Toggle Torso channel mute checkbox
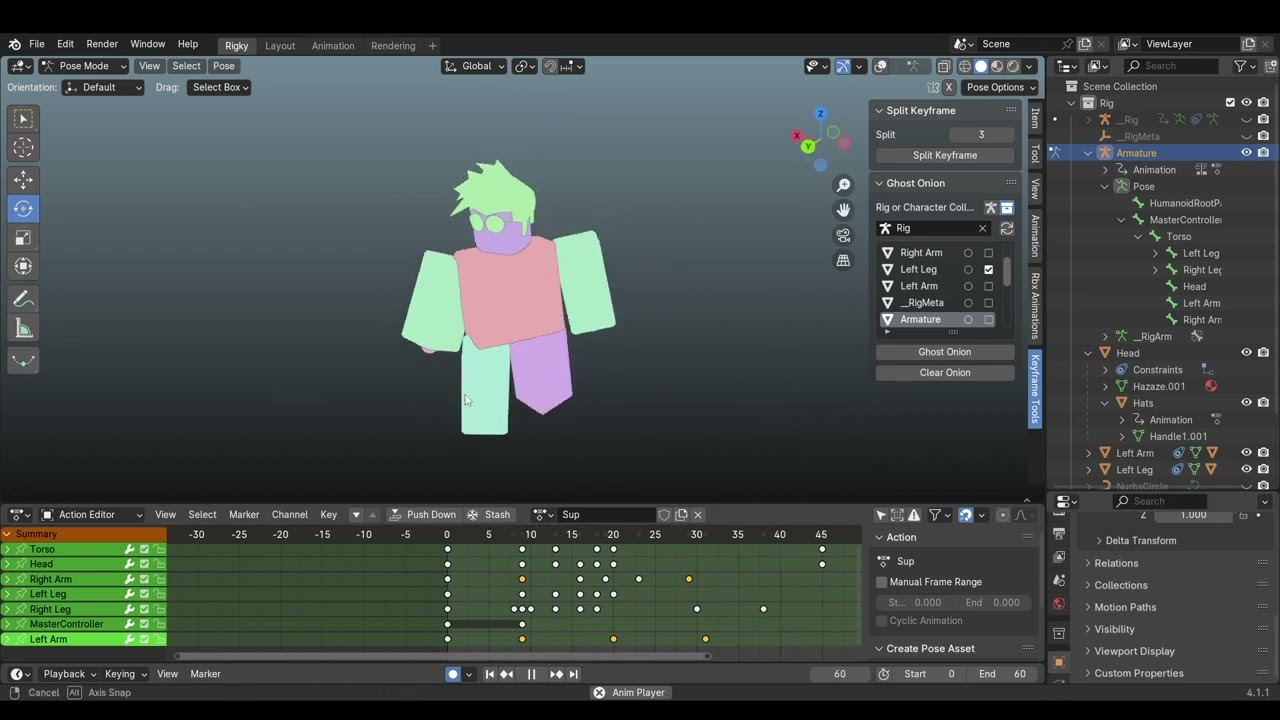 click(x=144, y=550)
